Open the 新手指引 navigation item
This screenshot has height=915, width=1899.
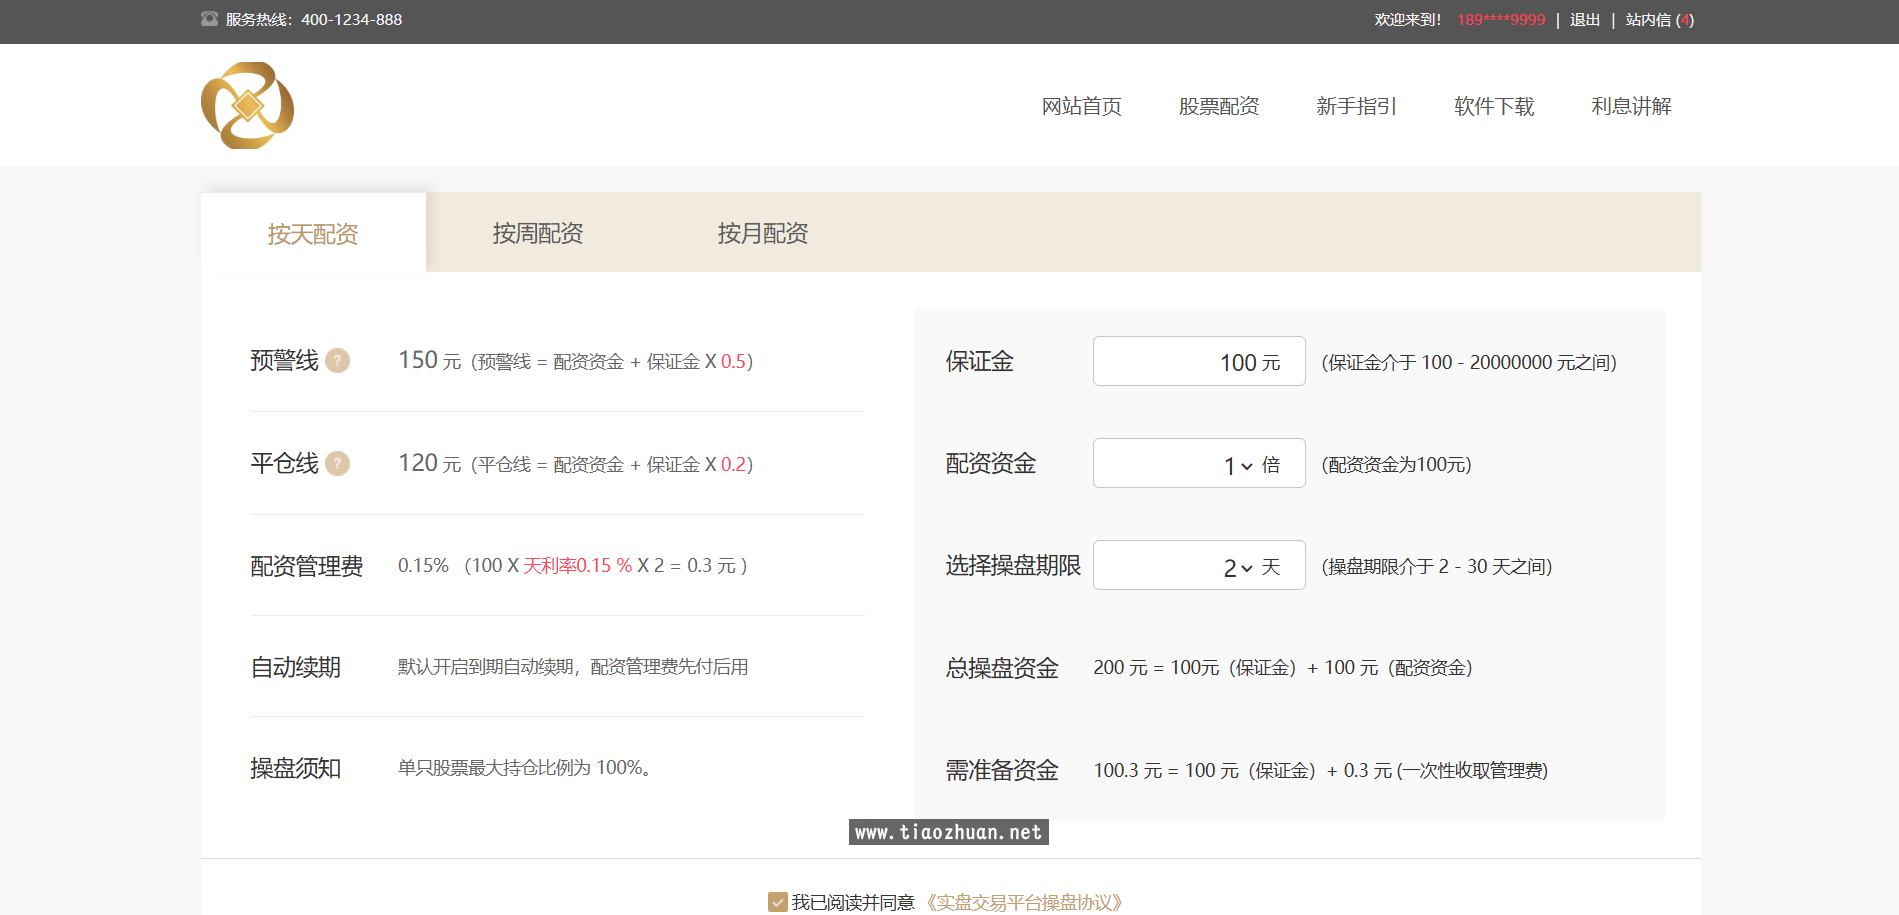[x=1356, y=106]
